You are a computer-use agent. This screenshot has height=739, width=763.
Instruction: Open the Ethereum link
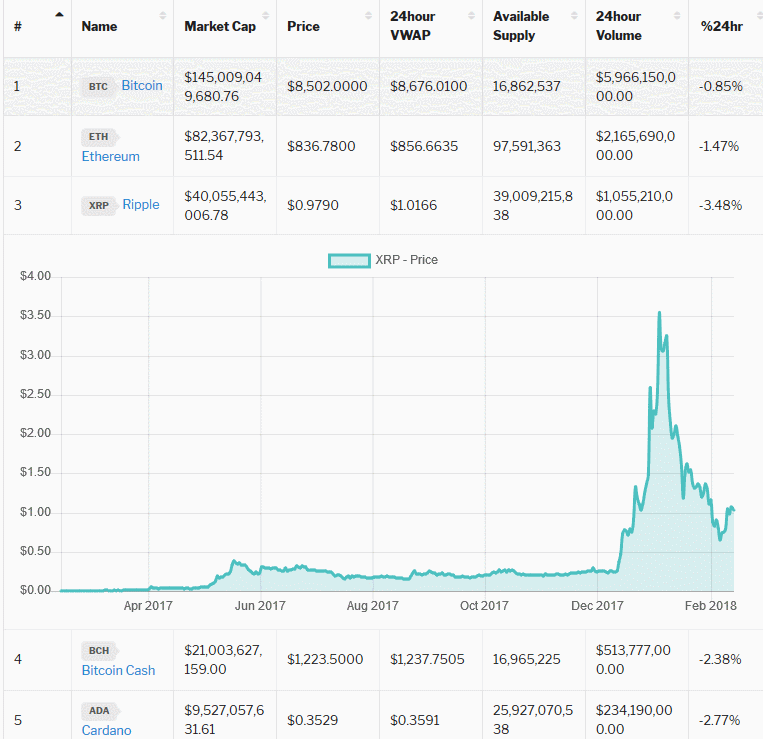[x=111, y=157]
